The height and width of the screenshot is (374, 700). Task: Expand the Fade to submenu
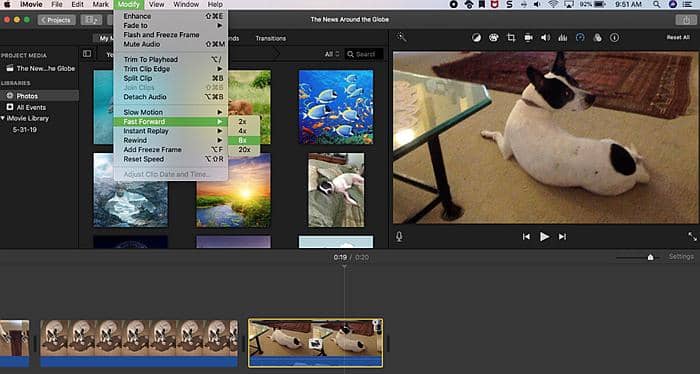pos(171,25)
